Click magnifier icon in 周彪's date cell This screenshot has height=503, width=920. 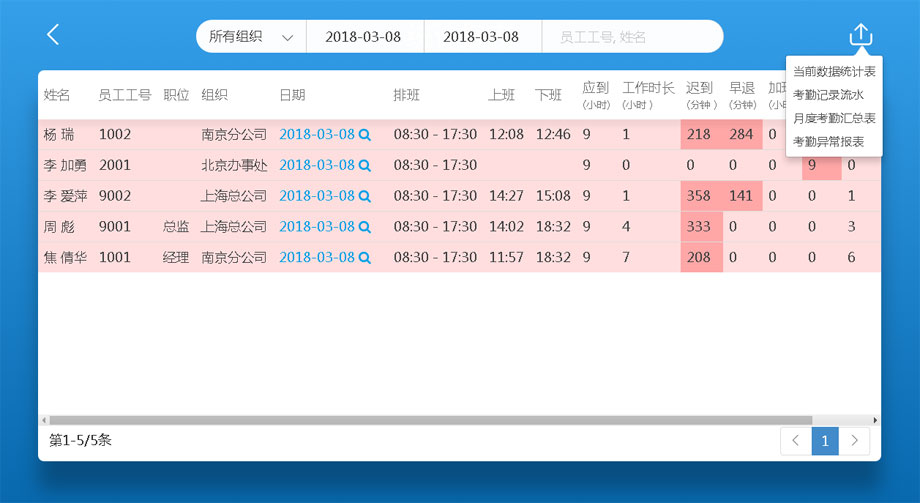365,228
